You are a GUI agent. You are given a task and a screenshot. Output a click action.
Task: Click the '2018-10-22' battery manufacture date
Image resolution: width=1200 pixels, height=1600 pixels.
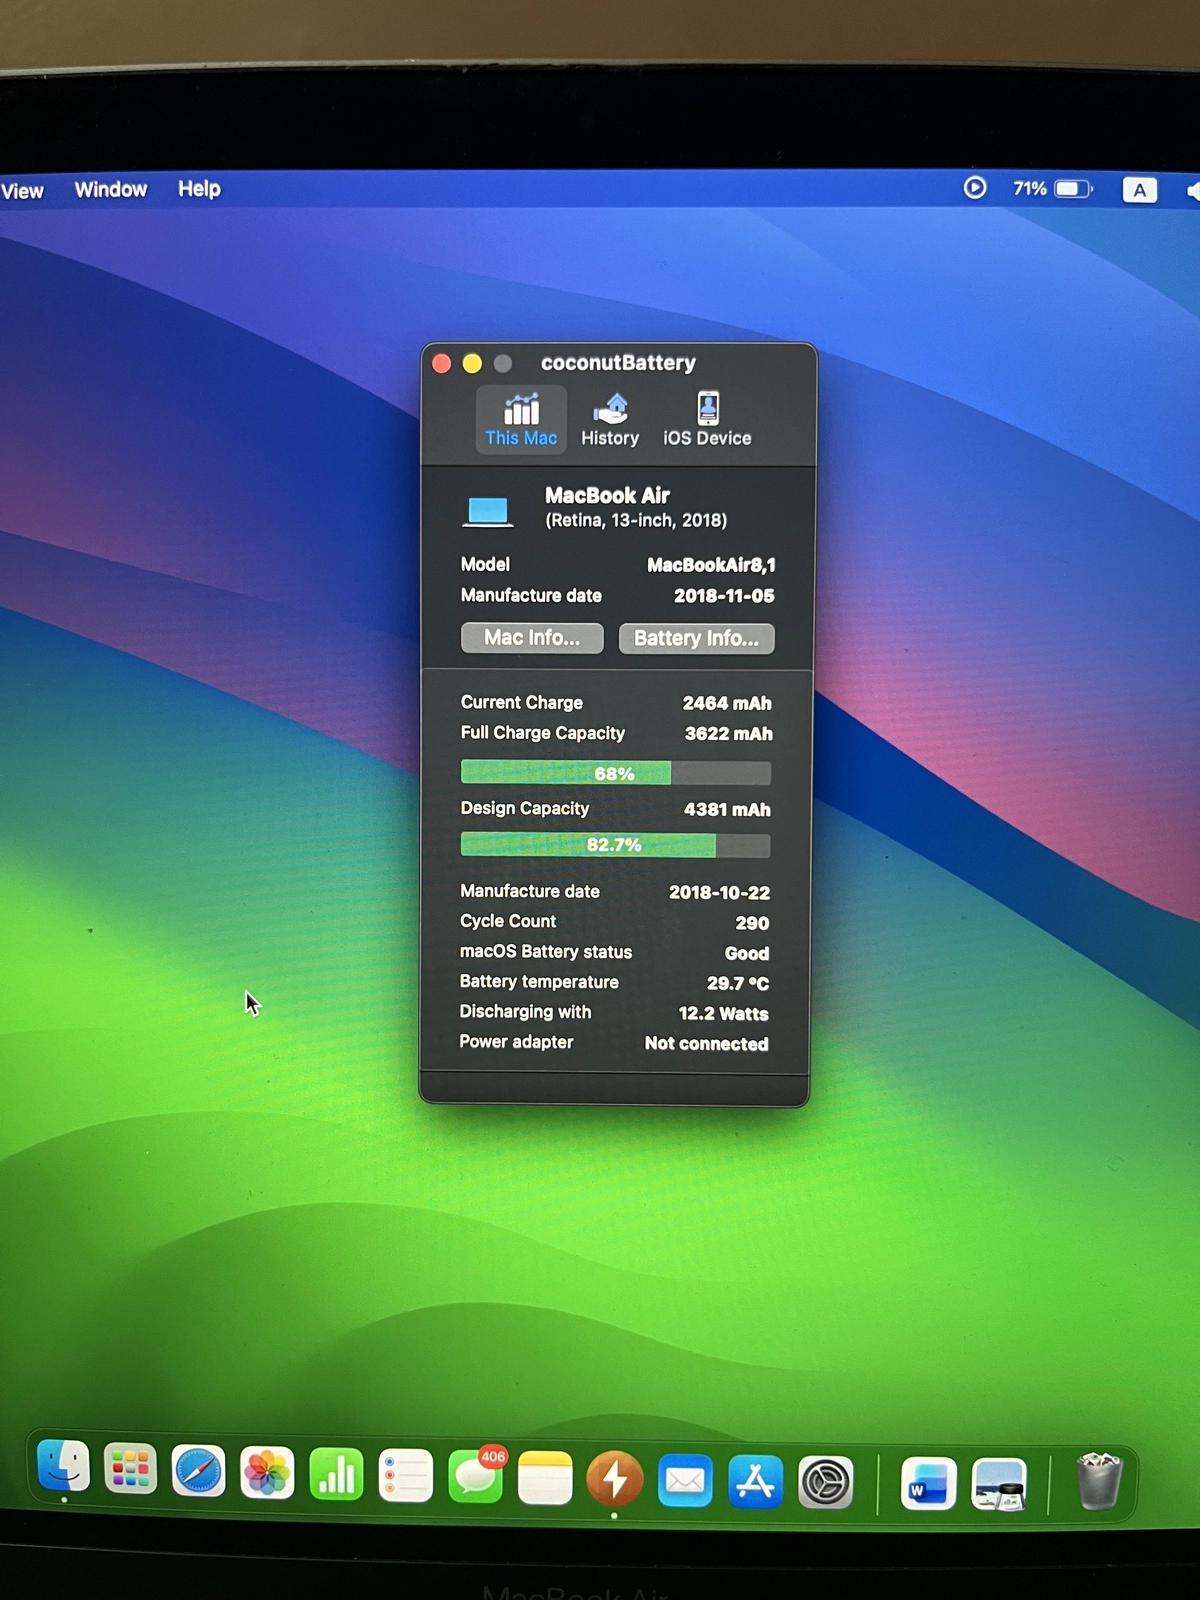pyautogui.click(x=719, y=892)
